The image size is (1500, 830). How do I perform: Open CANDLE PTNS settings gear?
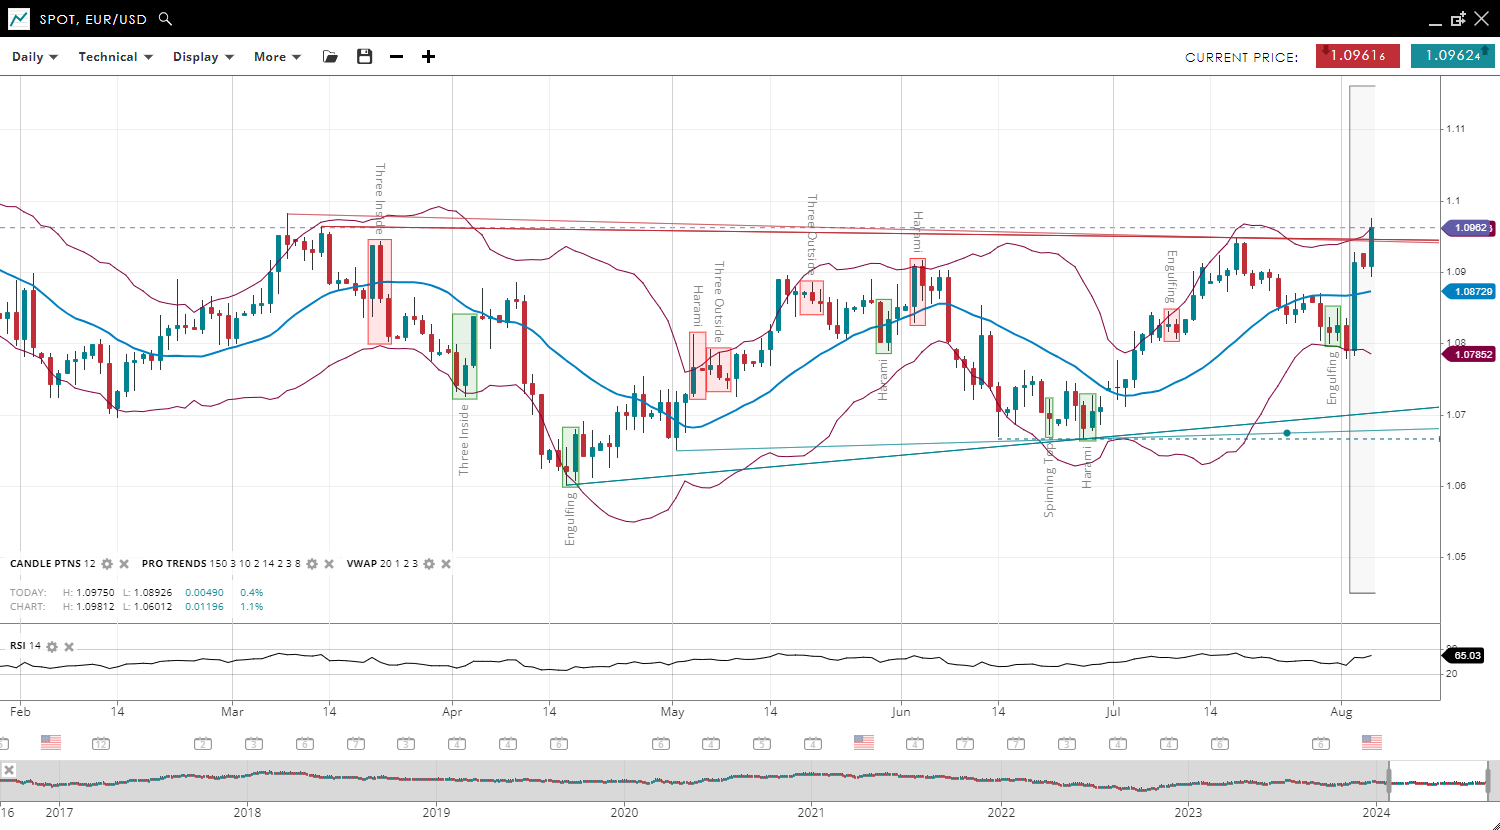pyautogui.click(x=107, y=564)
